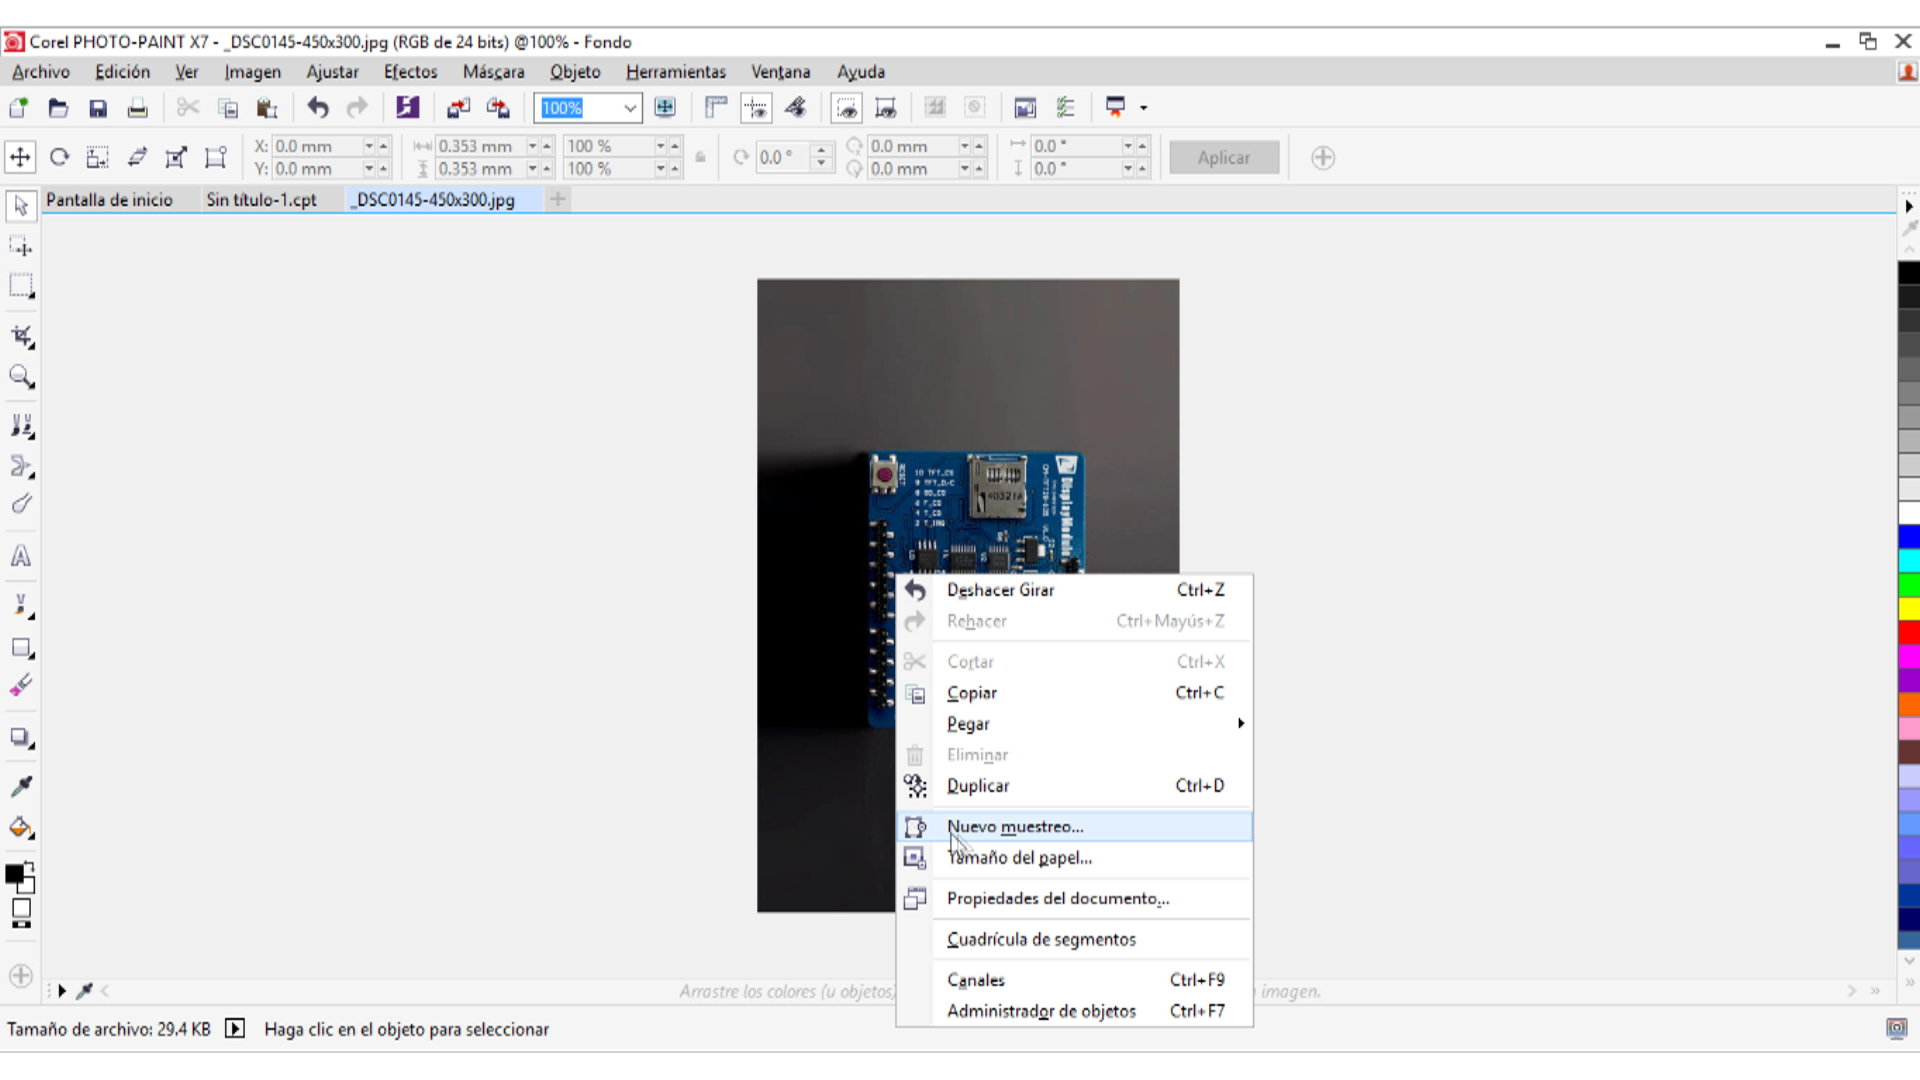
Task: Switch to Sin título-1.cpt tab
Action: tap(261, 200)
